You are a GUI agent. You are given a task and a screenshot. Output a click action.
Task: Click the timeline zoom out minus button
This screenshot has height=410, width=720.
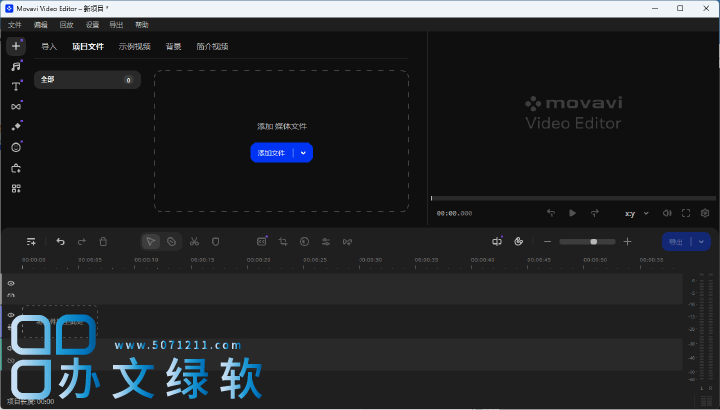tap(547, 242)
